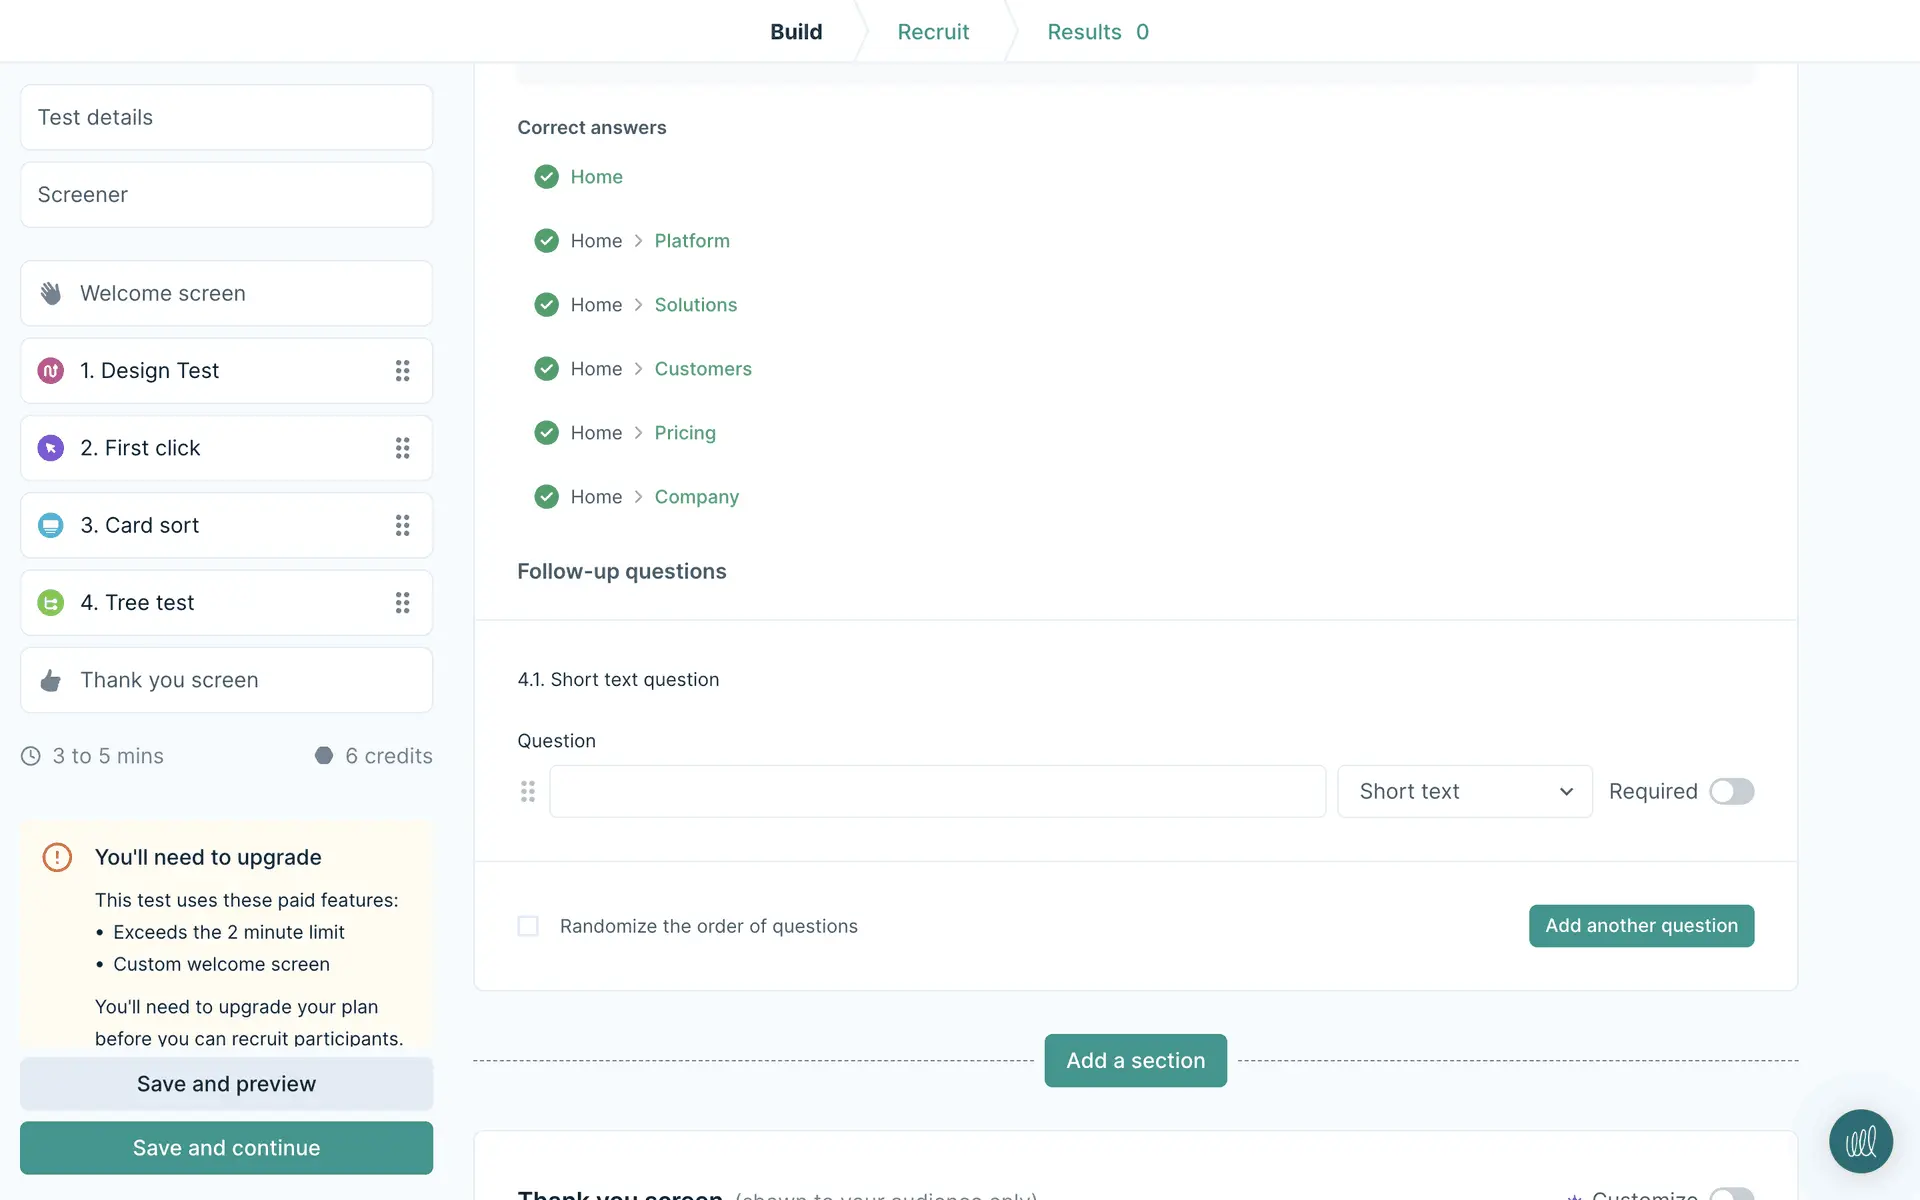Click the Add a section button

click(1135, 1061)
